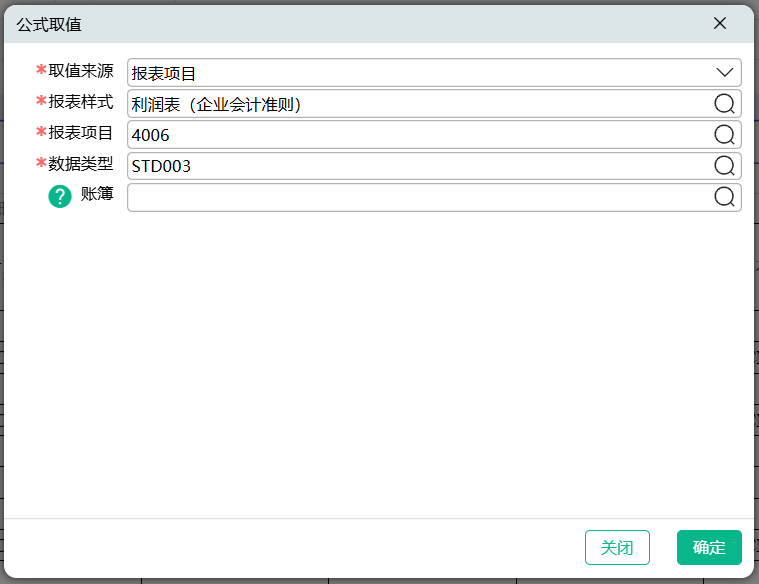Click the 报表样式 field label

81,102
